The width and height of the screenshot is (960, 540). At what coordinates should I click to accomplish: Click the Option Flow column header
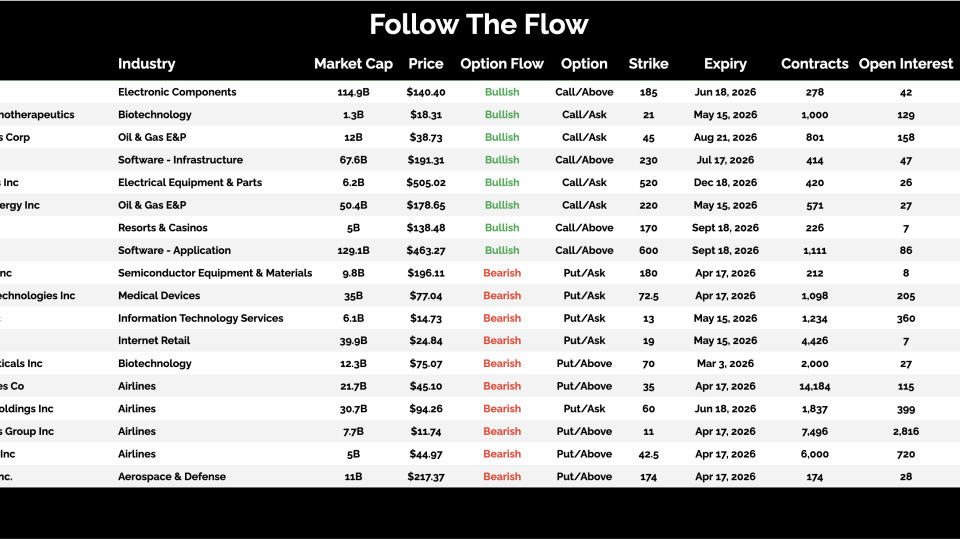coord(502,64)
